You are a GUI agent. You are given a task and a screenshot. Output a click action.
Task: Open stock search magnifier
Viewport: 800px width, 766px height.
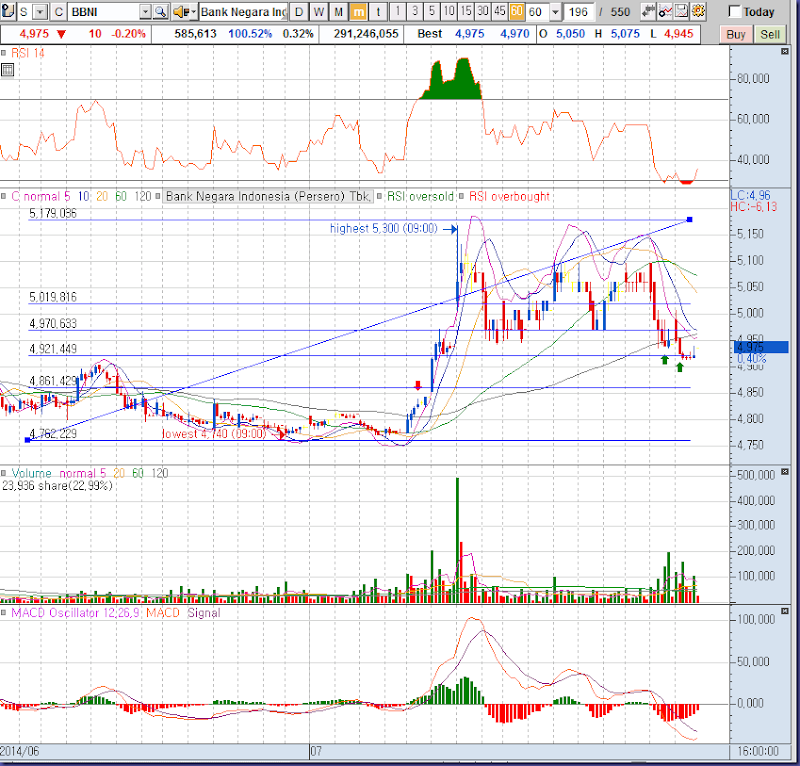pyautogui.click(x=160, y=12)
